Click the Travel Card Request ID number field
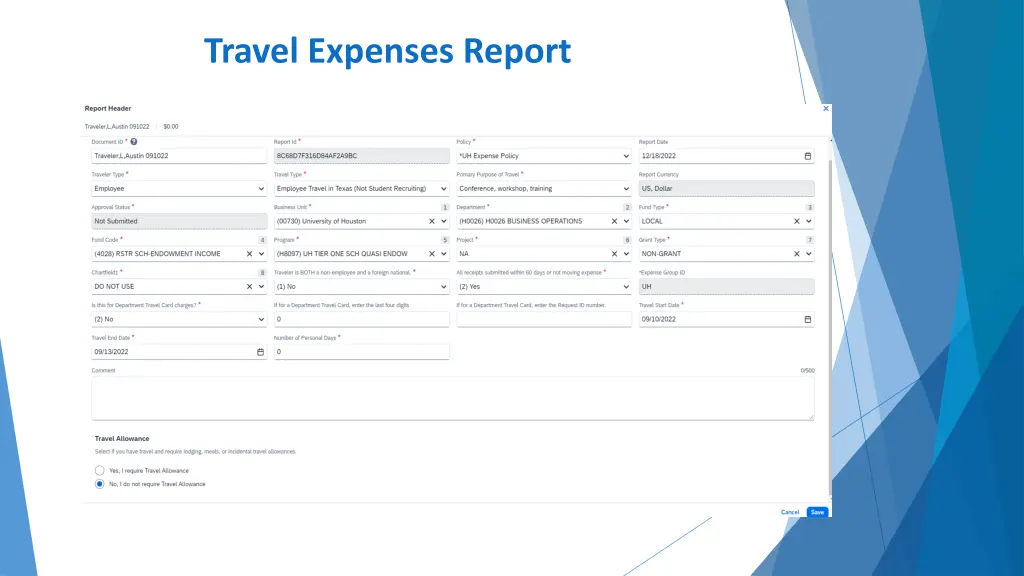 [x=543, y=319]
